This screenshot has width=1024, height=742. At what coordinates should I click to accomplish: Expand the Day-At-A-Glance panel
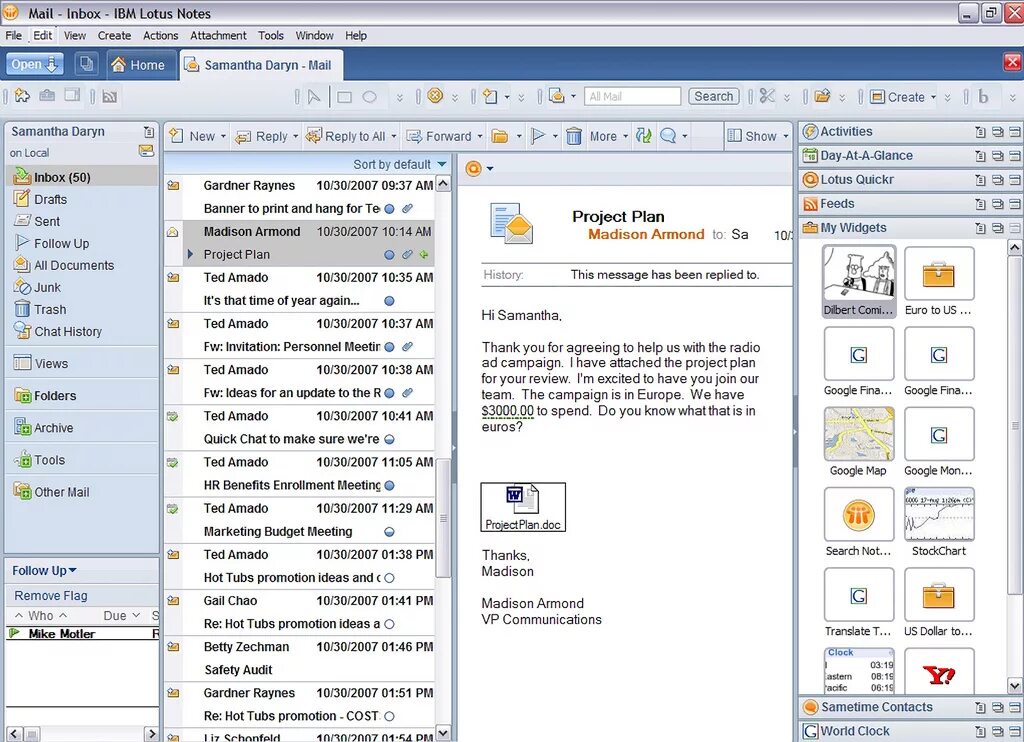coord(867,155)
